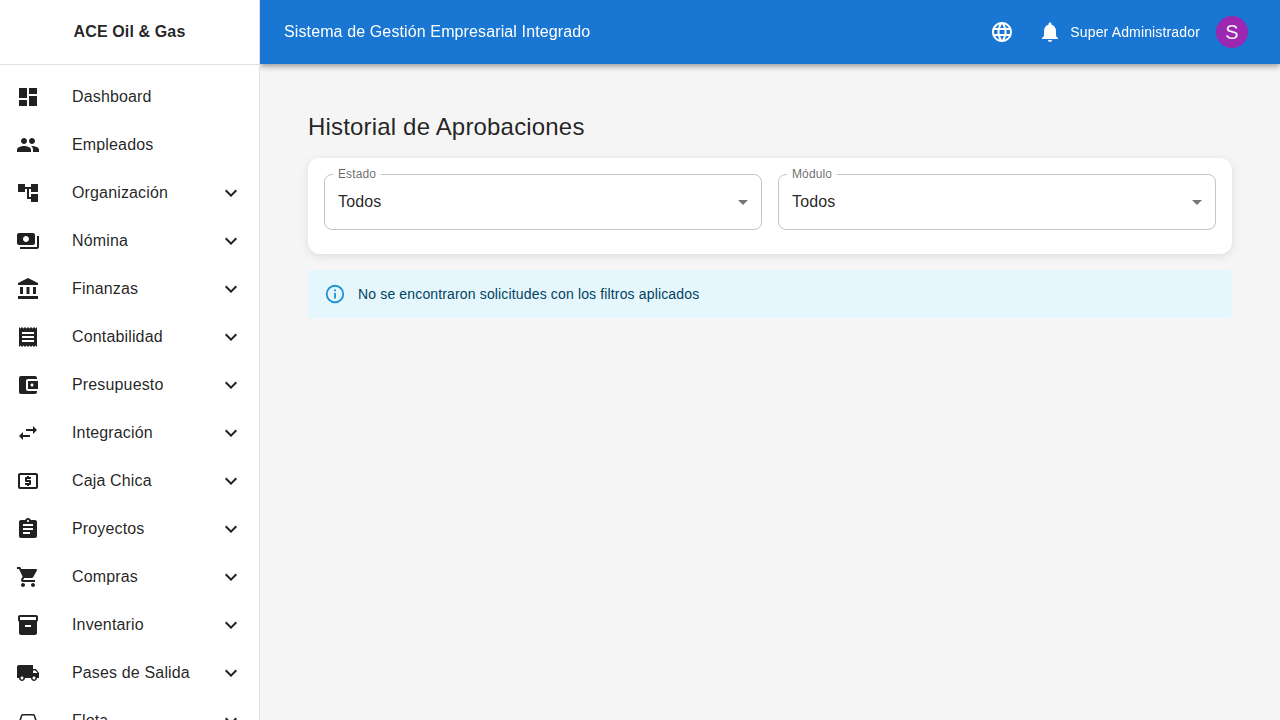Open the notifications bell icon
The height and width of the screenshot is (720, 1280).
pos(1049,32)
